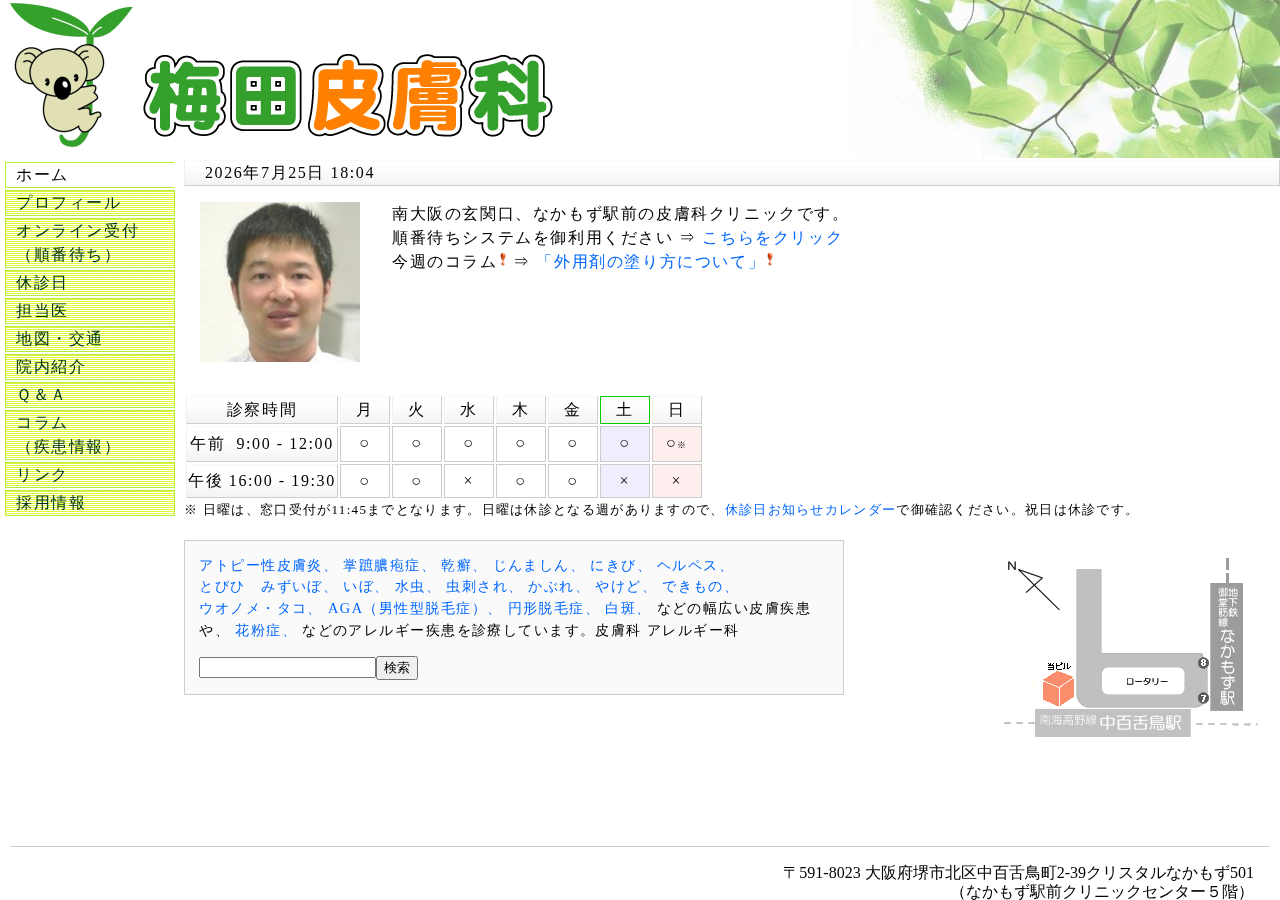Click the doctor's portrait photo
The height and width of the screenshot is (900, 1280).
pos(280,282)
